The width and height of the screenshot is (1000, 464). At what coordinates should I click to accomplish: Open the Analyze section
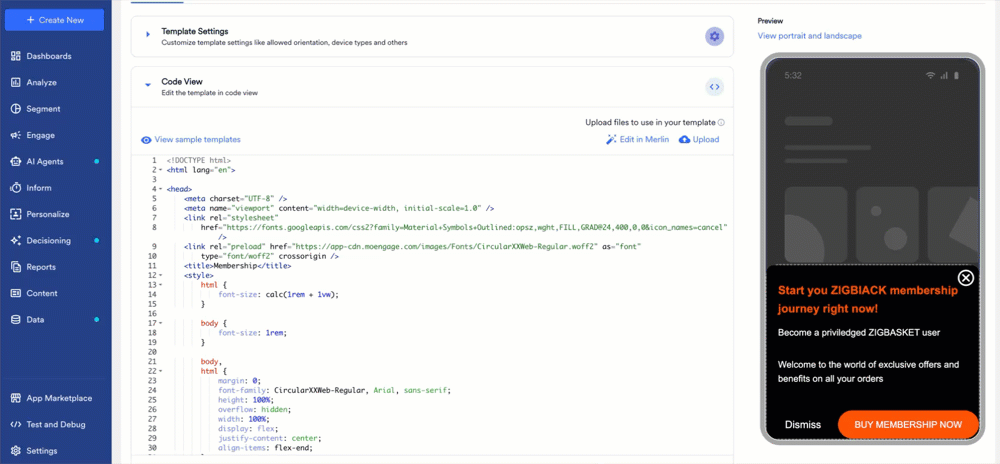[x=41, y=82]
